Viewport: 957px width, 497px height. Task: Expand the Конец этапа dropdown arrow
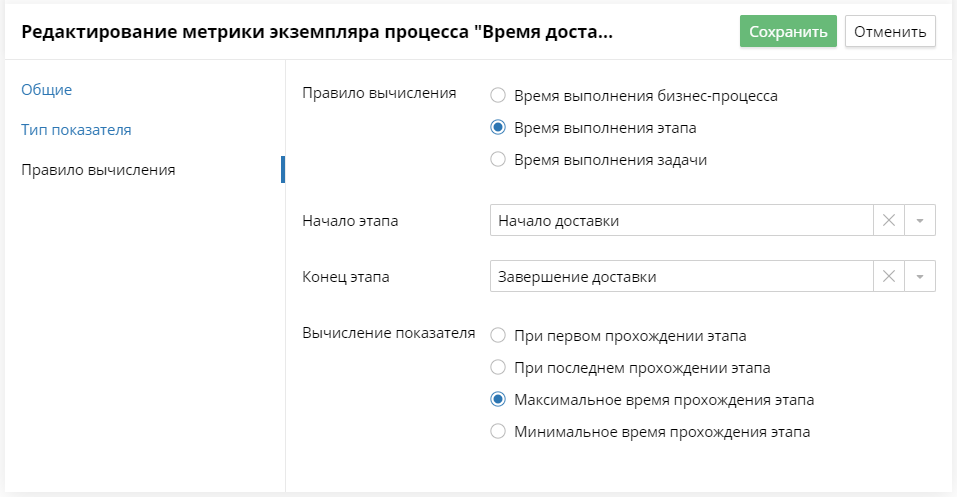920,277
